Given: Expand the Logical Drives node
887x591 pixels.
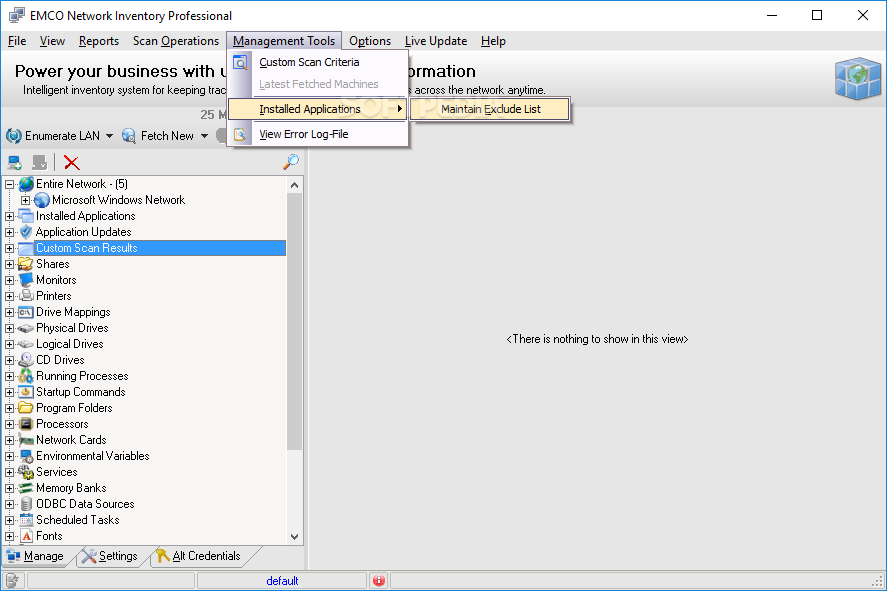Looking at the screenshot, I should (x=10, y=344).
